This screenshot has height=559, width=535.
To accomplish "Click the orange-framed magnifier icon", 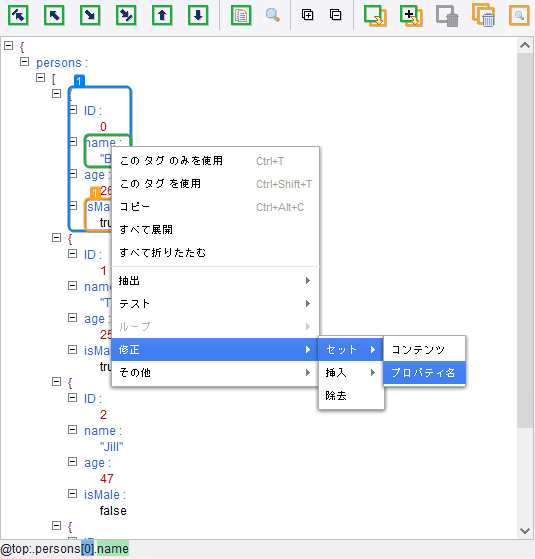I will click(x=519, y=15).
